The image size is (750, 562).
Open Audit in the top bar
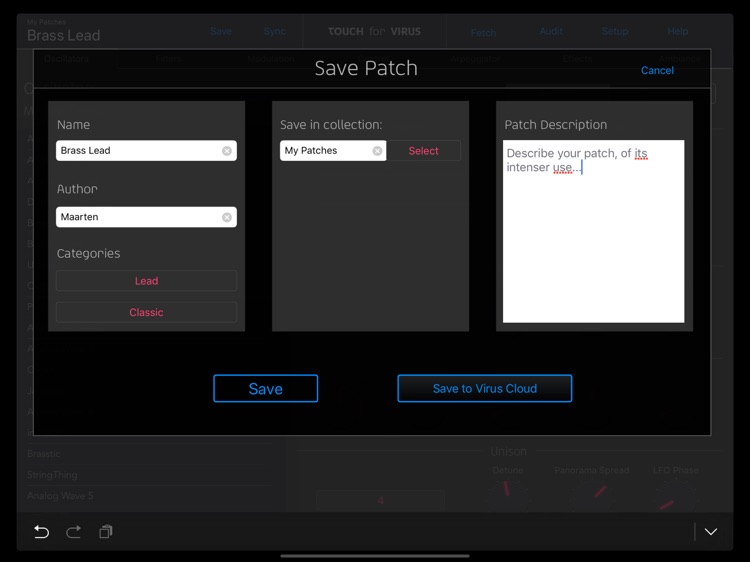(551, 31)
